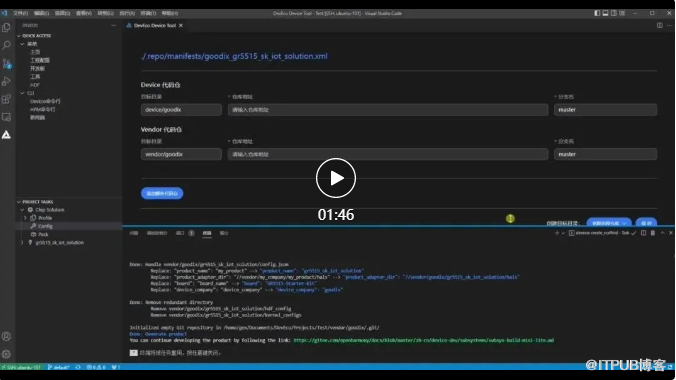Open the terminal launch profile dropdown arrow
The image size is (676, 380).
(x=563, y=233)
